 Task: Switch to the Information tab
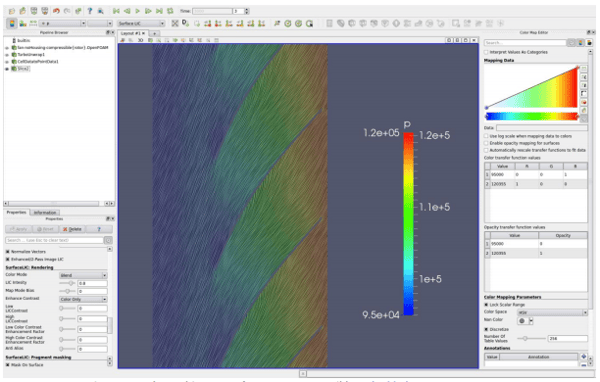tap(45, 212)
